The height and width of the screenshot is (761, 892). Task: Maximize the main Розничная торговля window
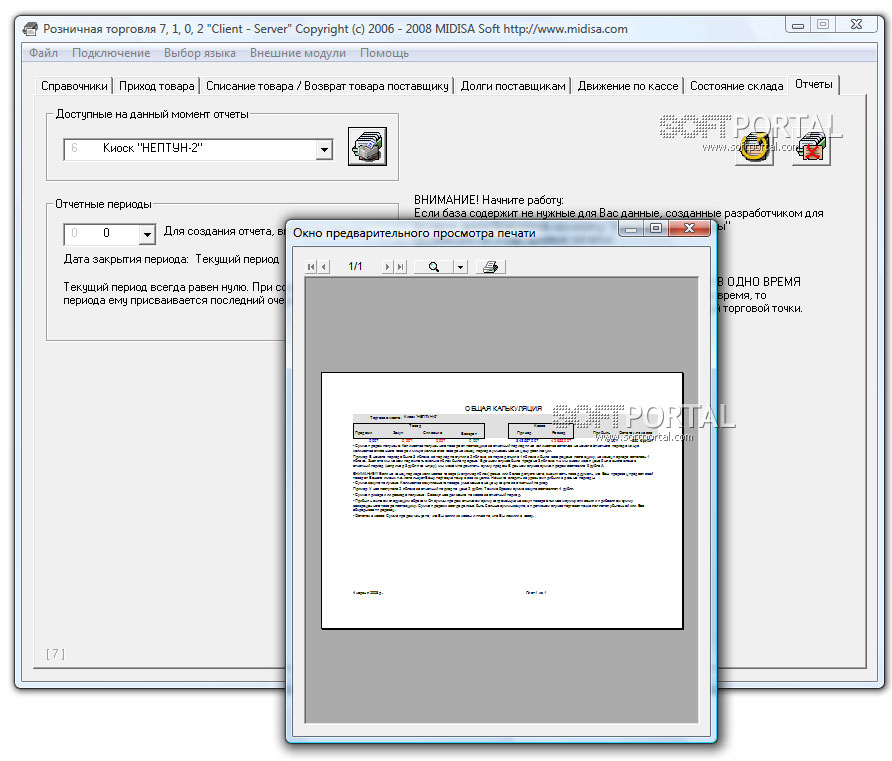[x=823, y=25]
